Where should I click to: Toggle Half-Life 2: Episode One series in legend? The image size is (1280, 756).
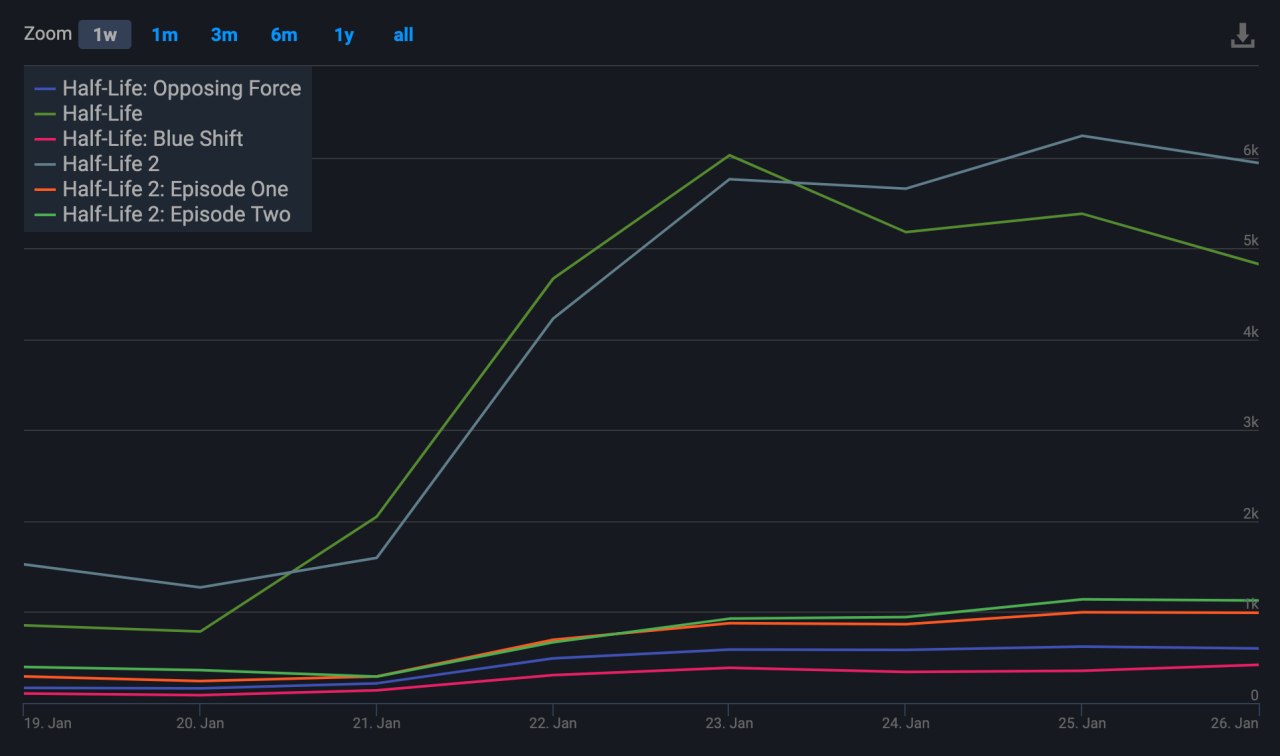pyautogui.click(x=161, y=189)
